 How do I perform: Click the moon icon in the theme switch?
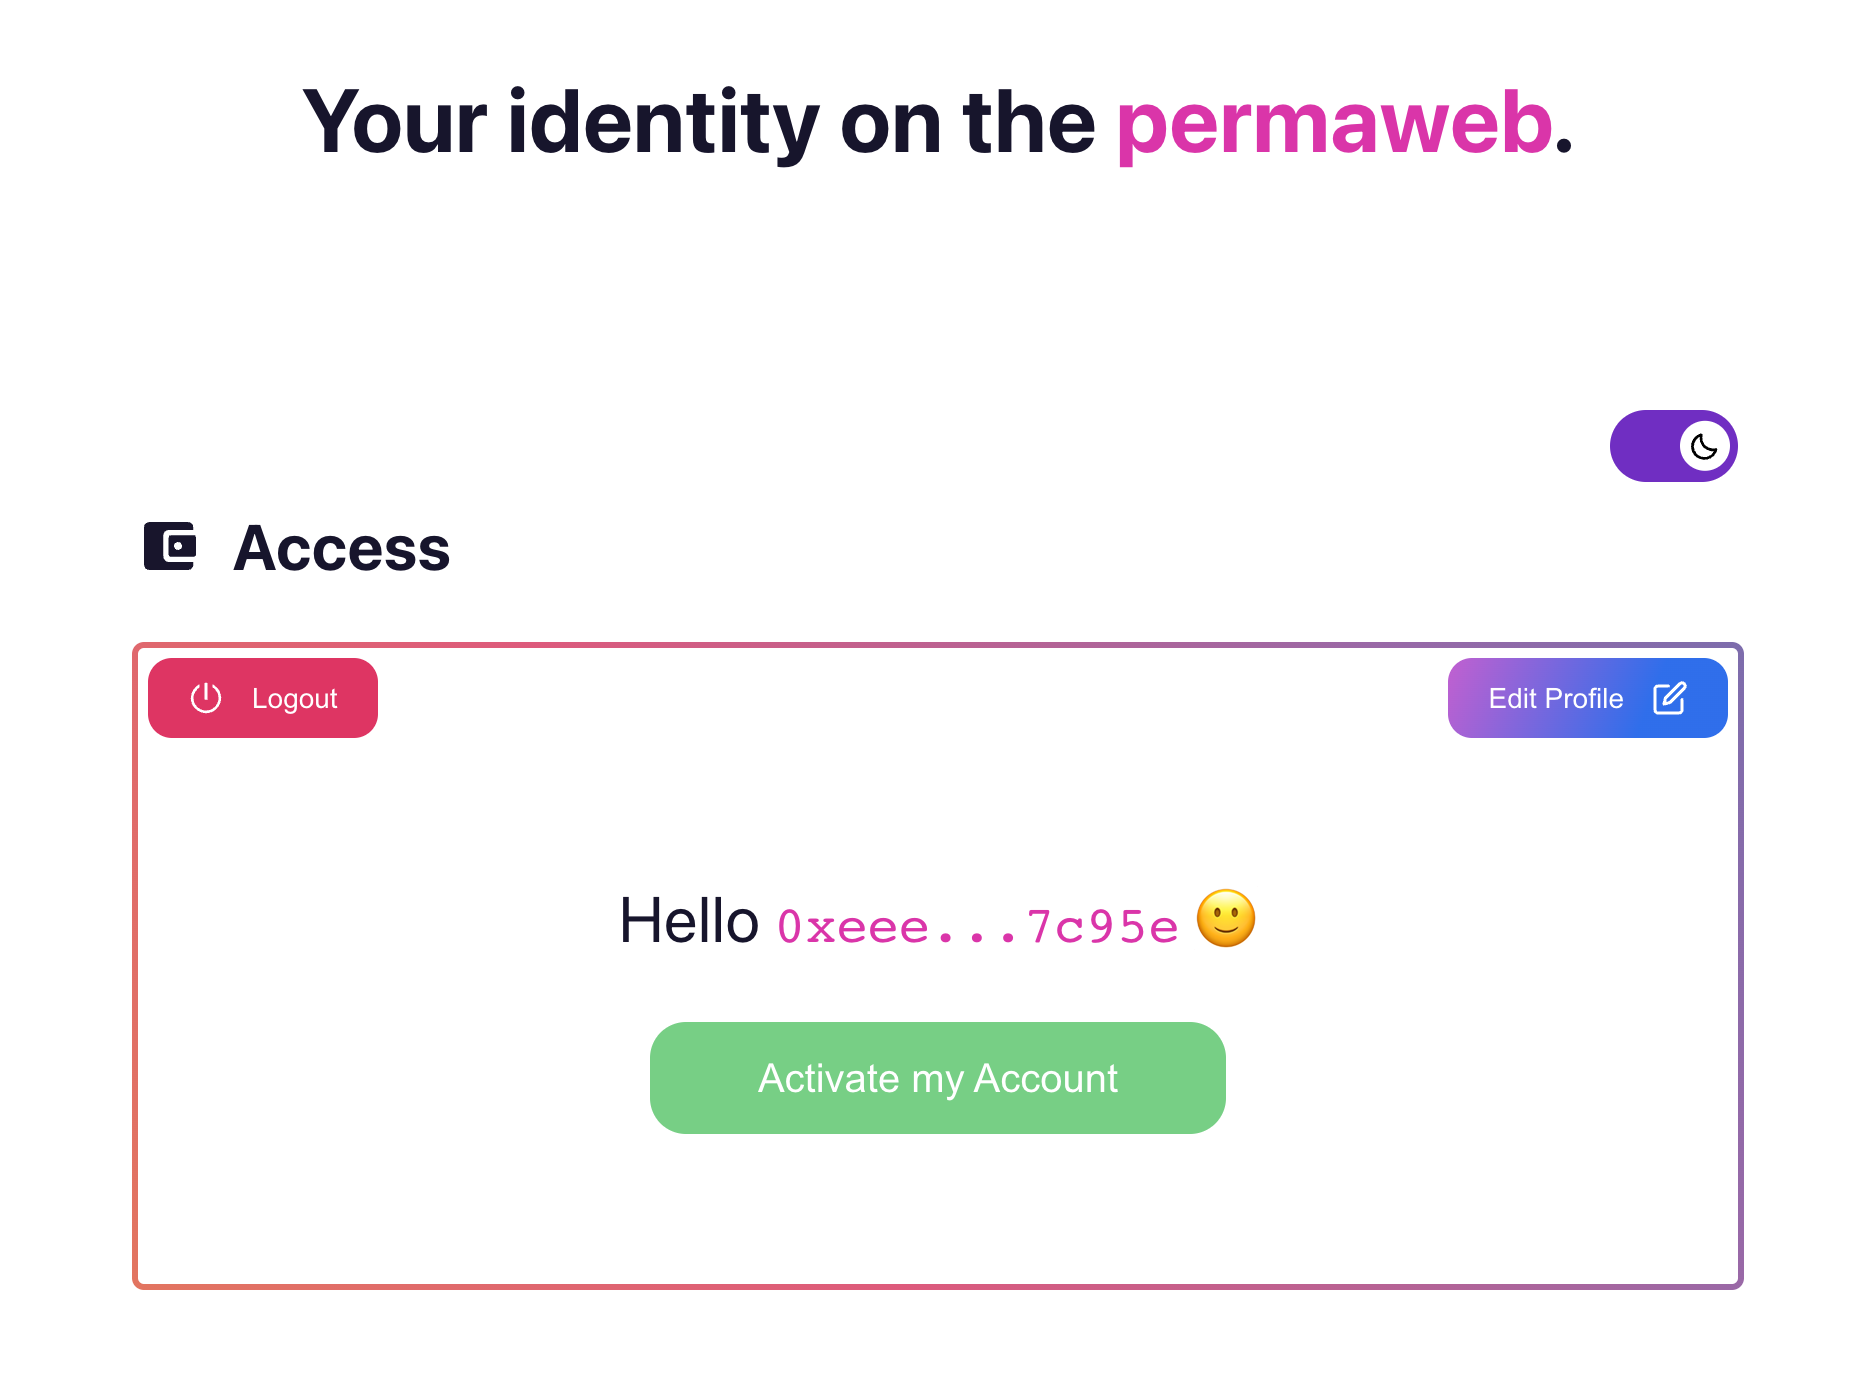coord(1704,446)
